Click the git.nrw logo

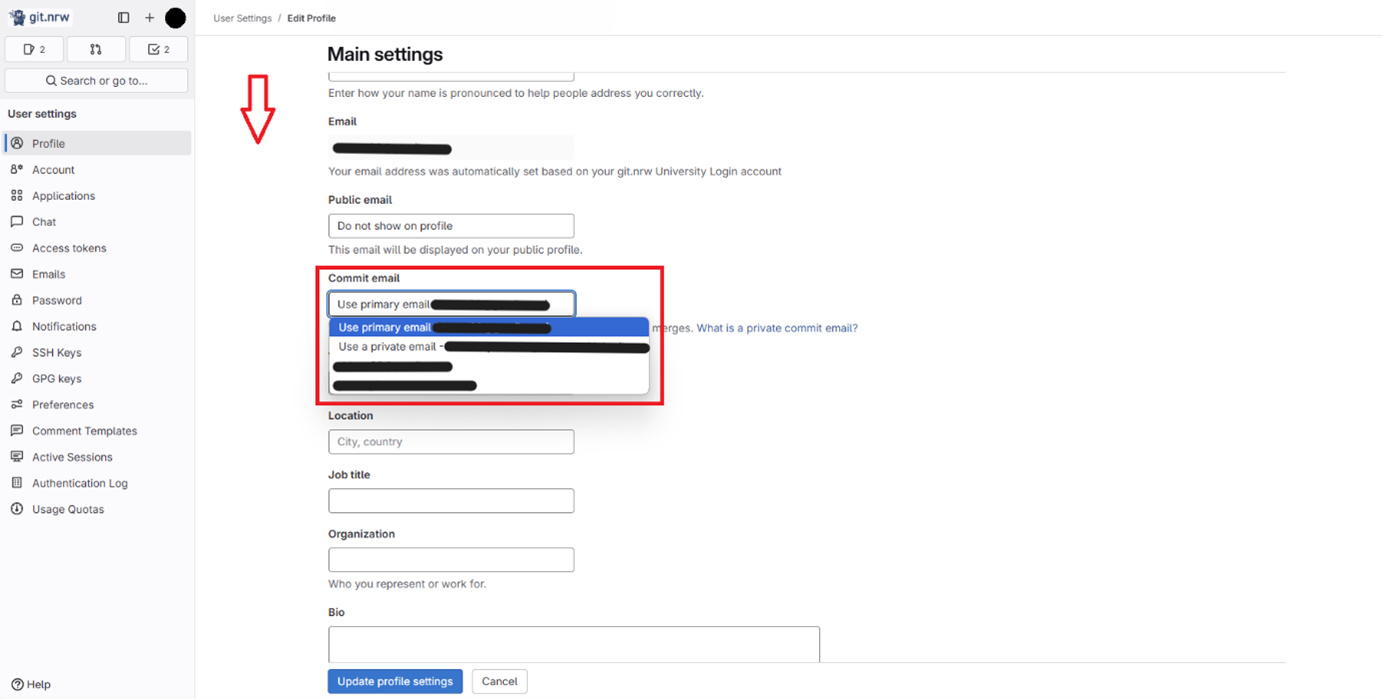pos(42,16)
